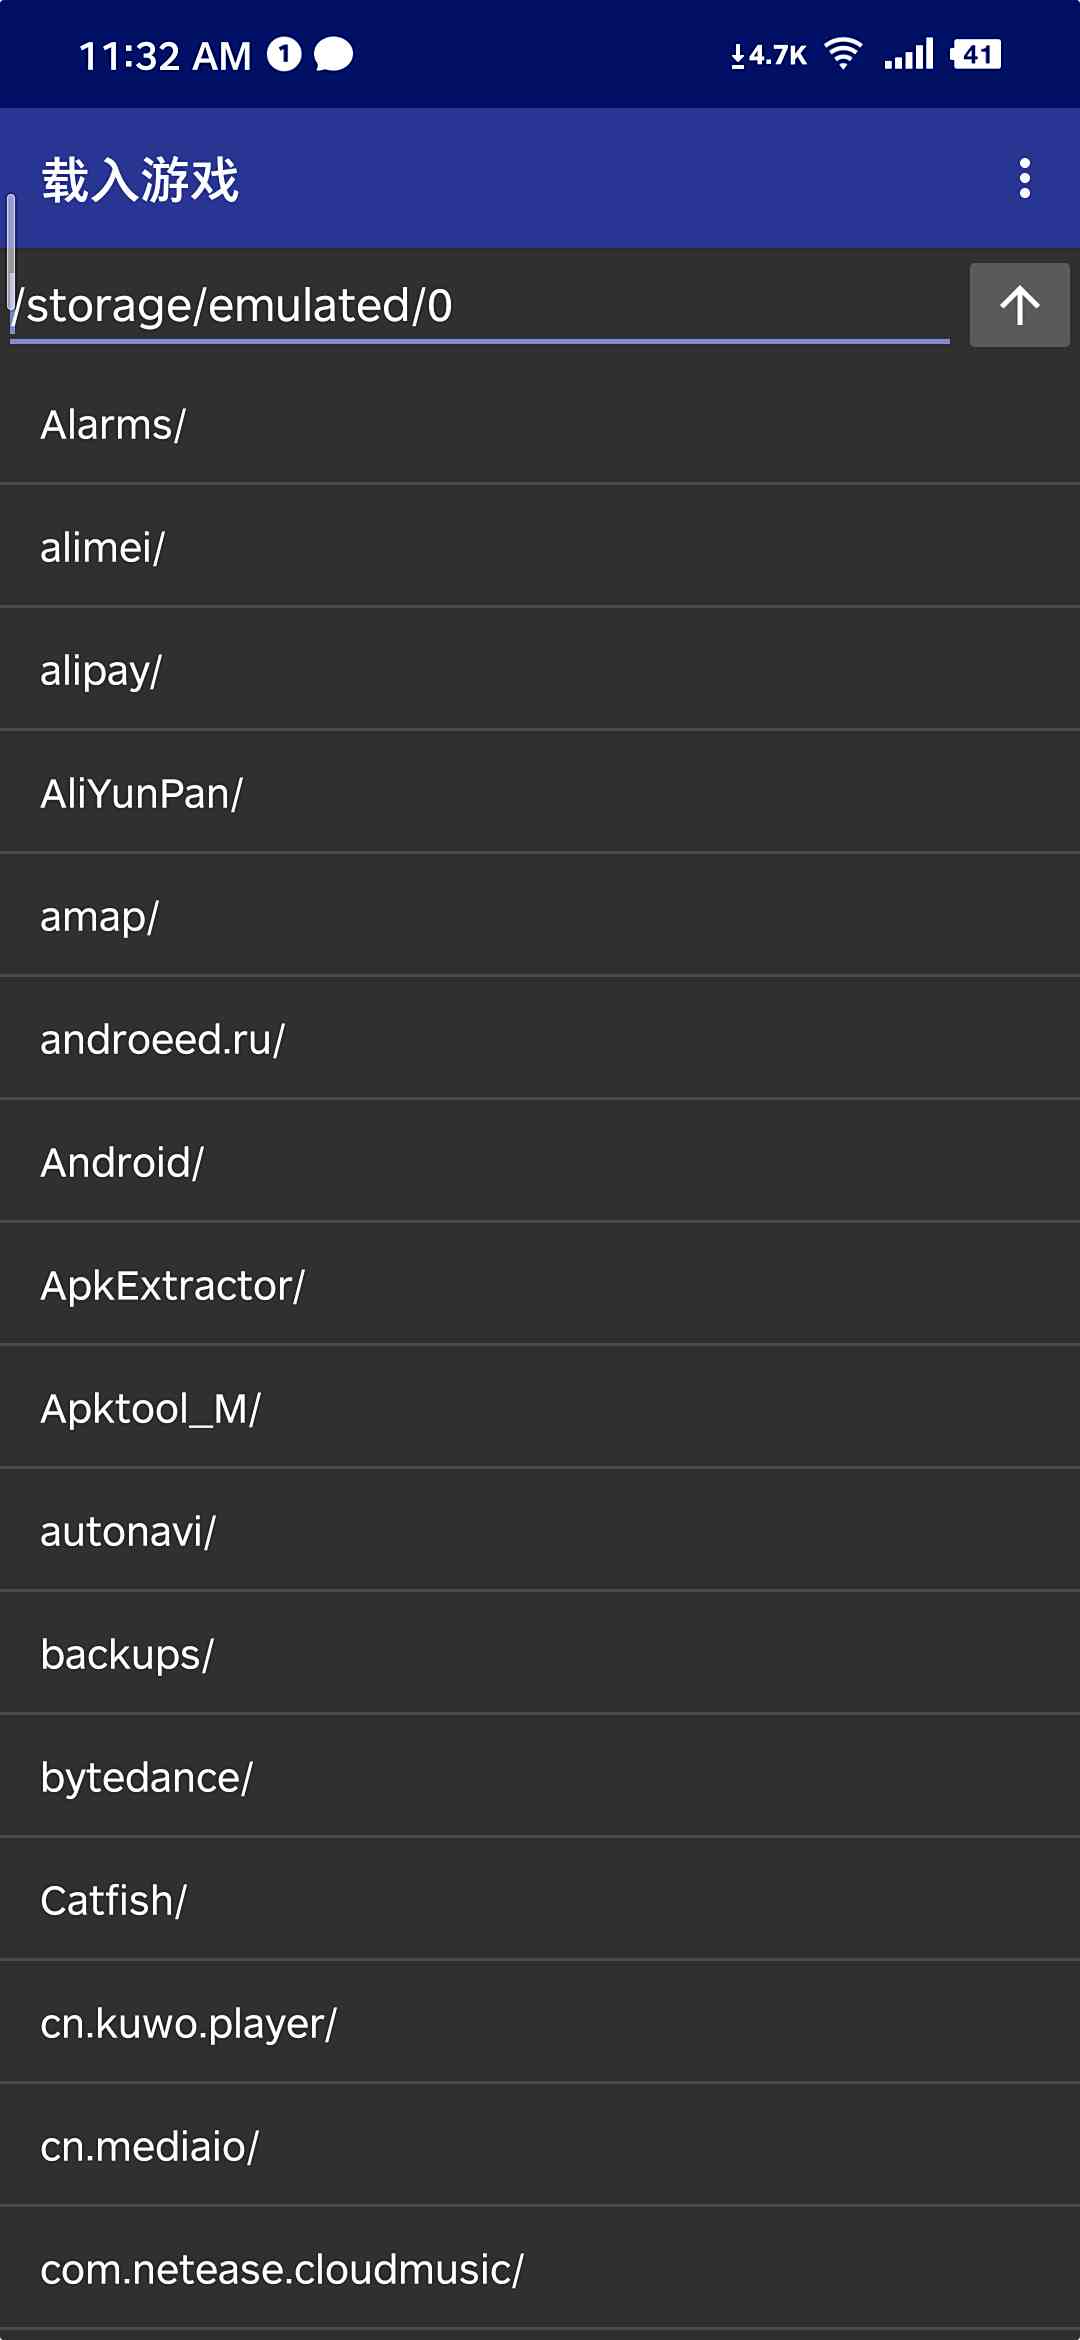Tap the Wi-Fi status icon
This screenshot has height=2340, width=1080.
pyautogui.click(x=843, y=54)
